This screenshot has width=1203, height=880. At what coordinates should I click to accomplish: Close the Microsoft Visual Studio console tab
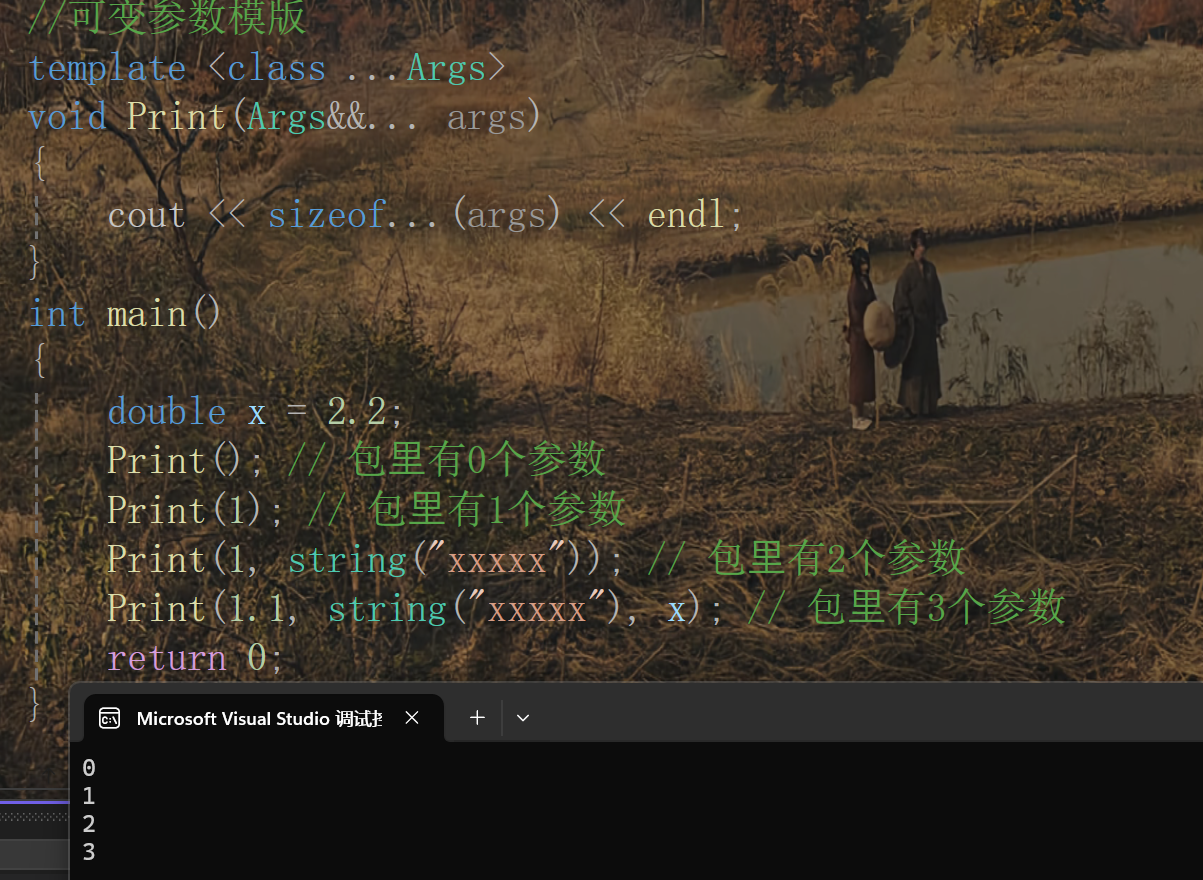point(412,718)
